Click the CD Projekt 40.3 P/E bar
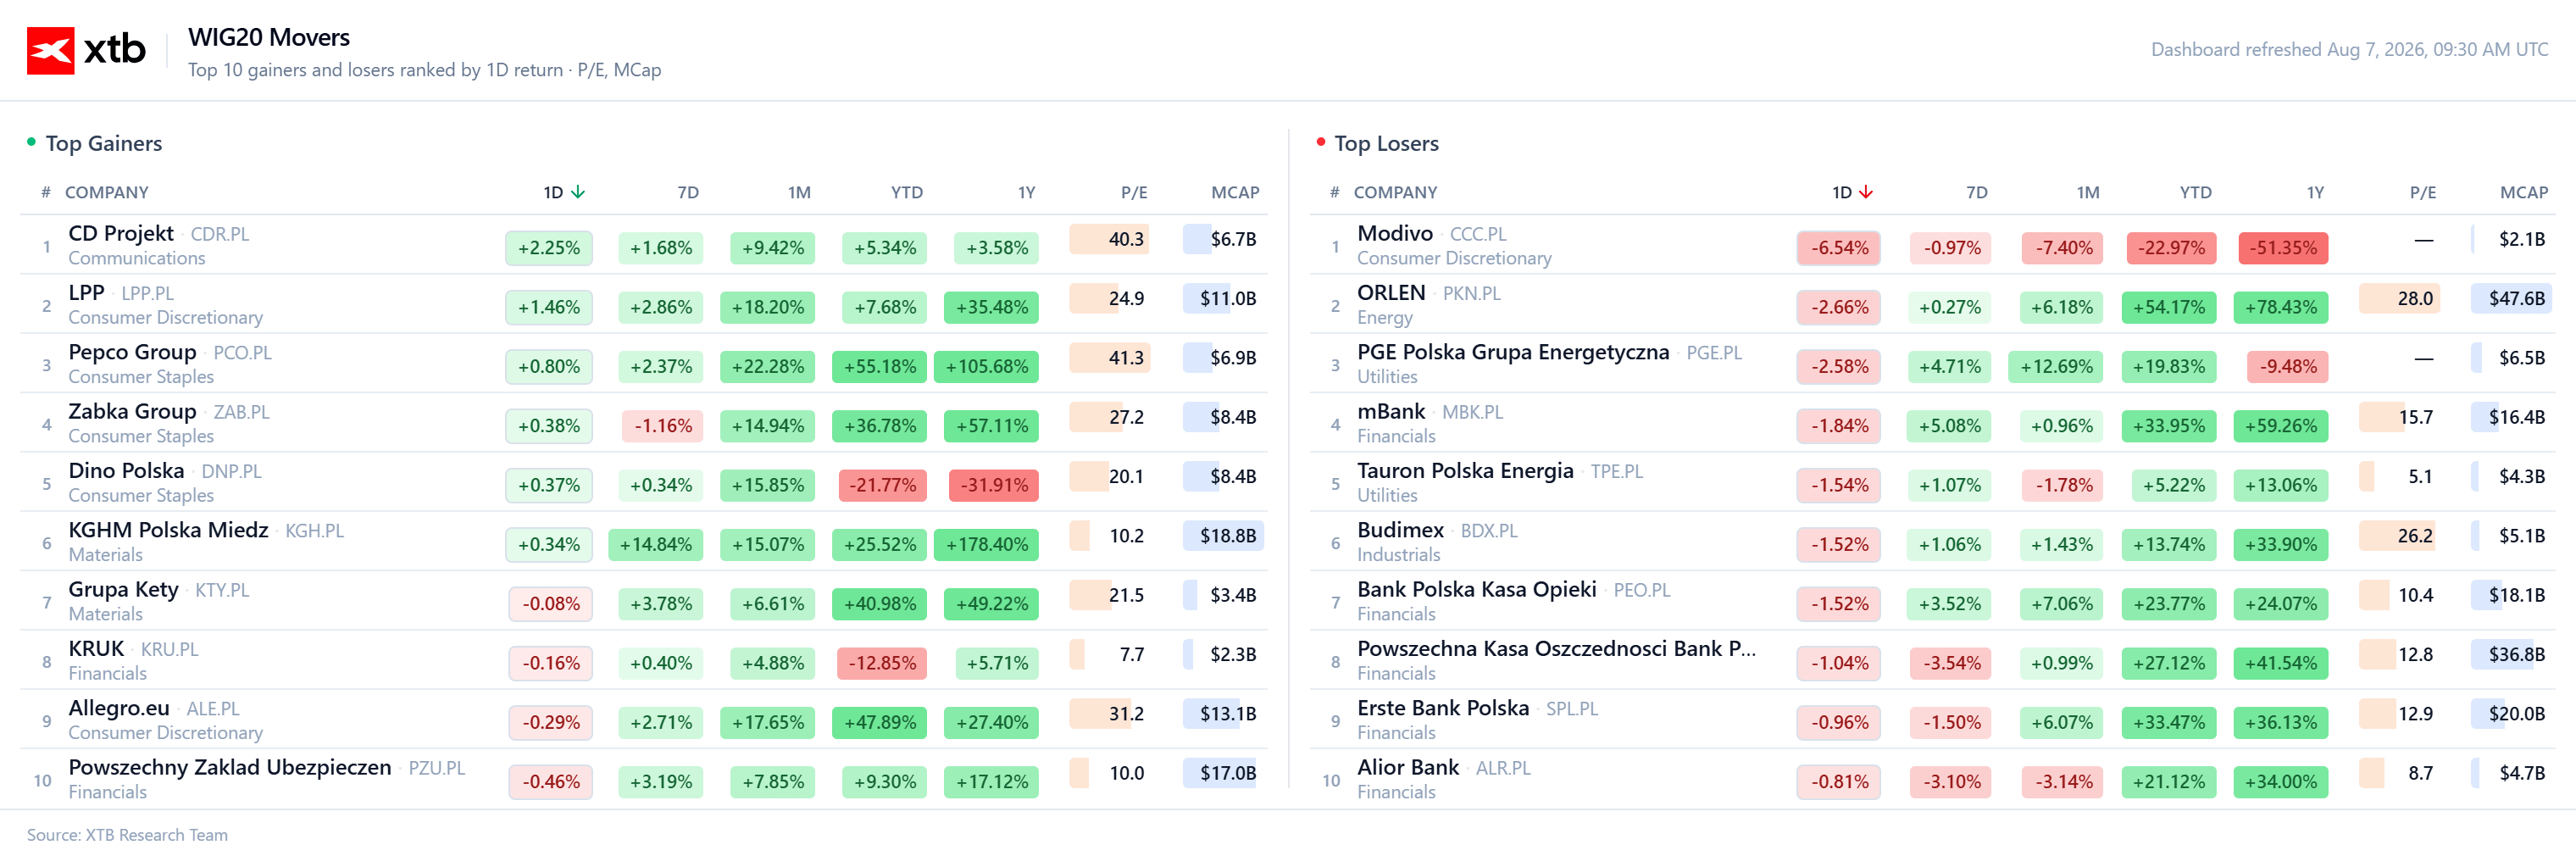 (1109, 239)
